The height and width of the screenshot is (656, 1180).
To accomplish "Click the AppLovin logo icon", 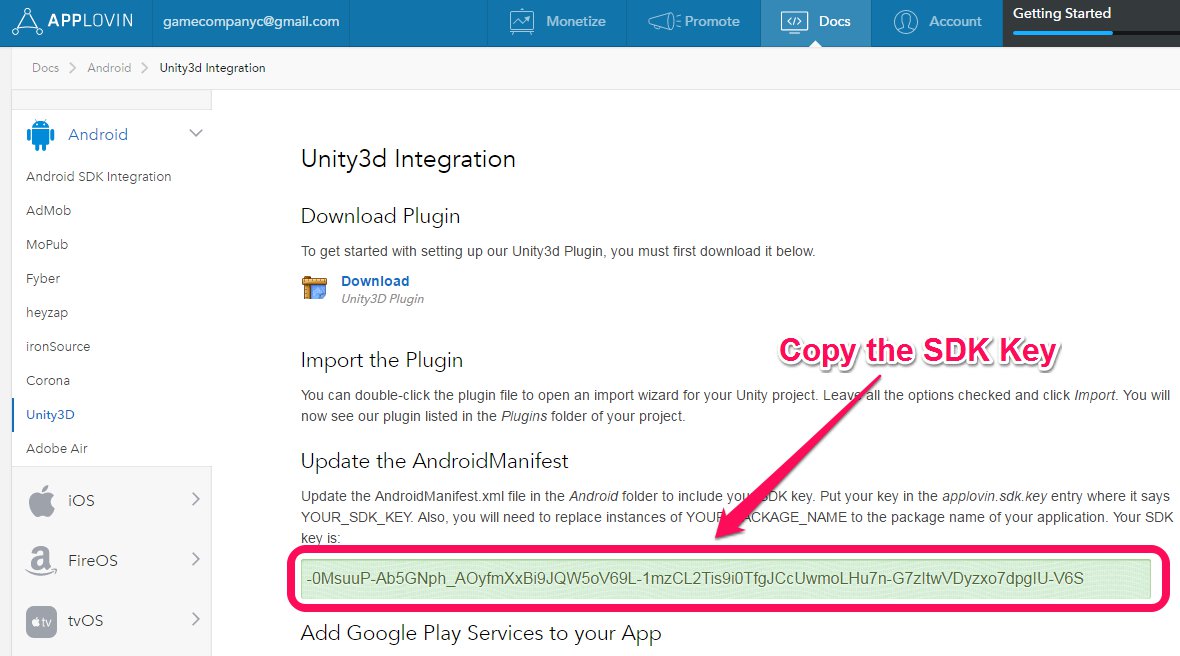I will point(27,21).
